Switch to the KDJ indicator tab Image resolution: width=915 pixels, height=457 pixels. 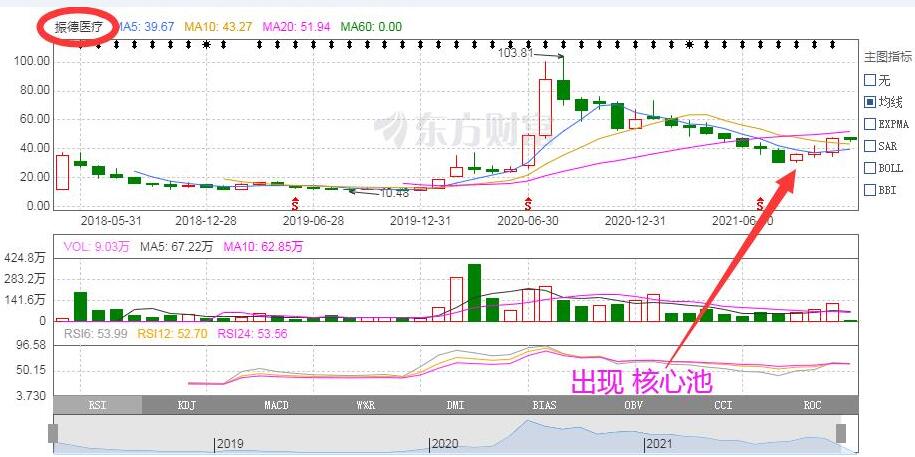coord(187,405)
